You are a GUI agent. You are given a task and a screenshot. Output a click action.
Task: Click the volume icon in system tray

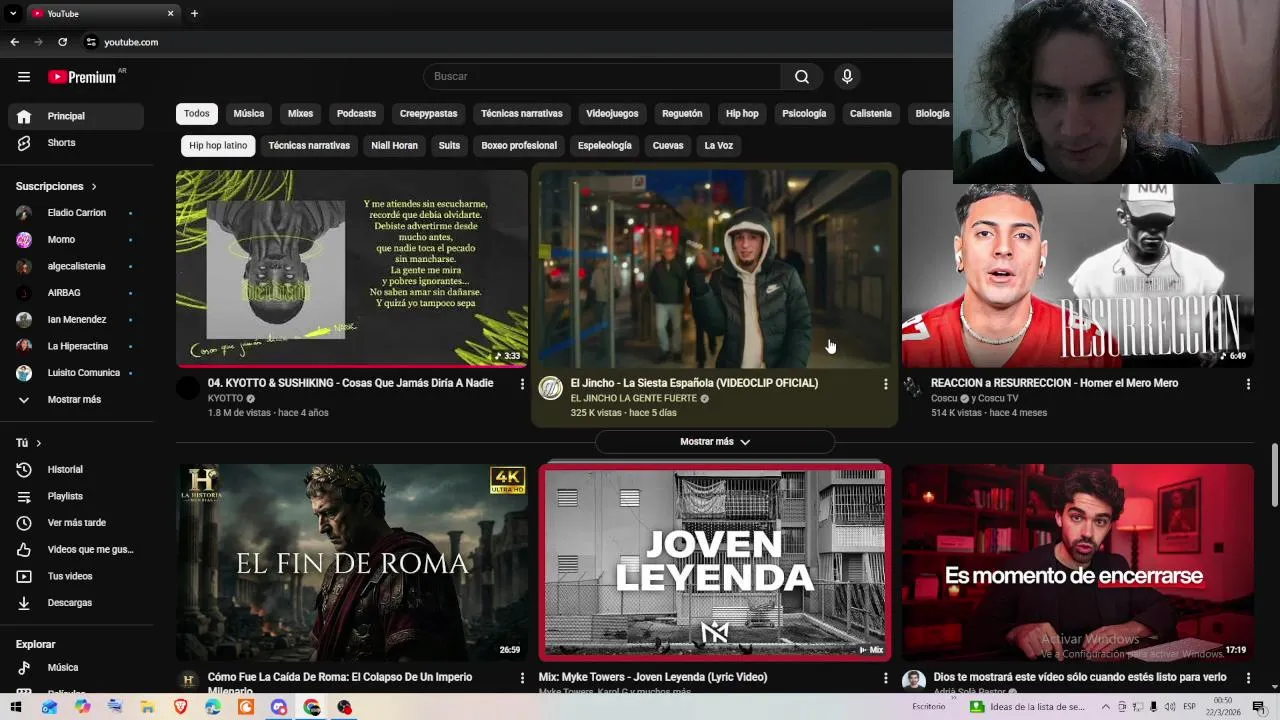tap(1170, 707)
